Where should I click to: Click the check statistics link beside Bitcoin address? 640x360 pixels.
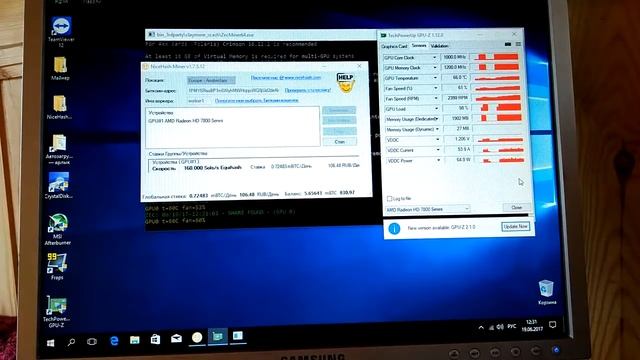point(308,90)
